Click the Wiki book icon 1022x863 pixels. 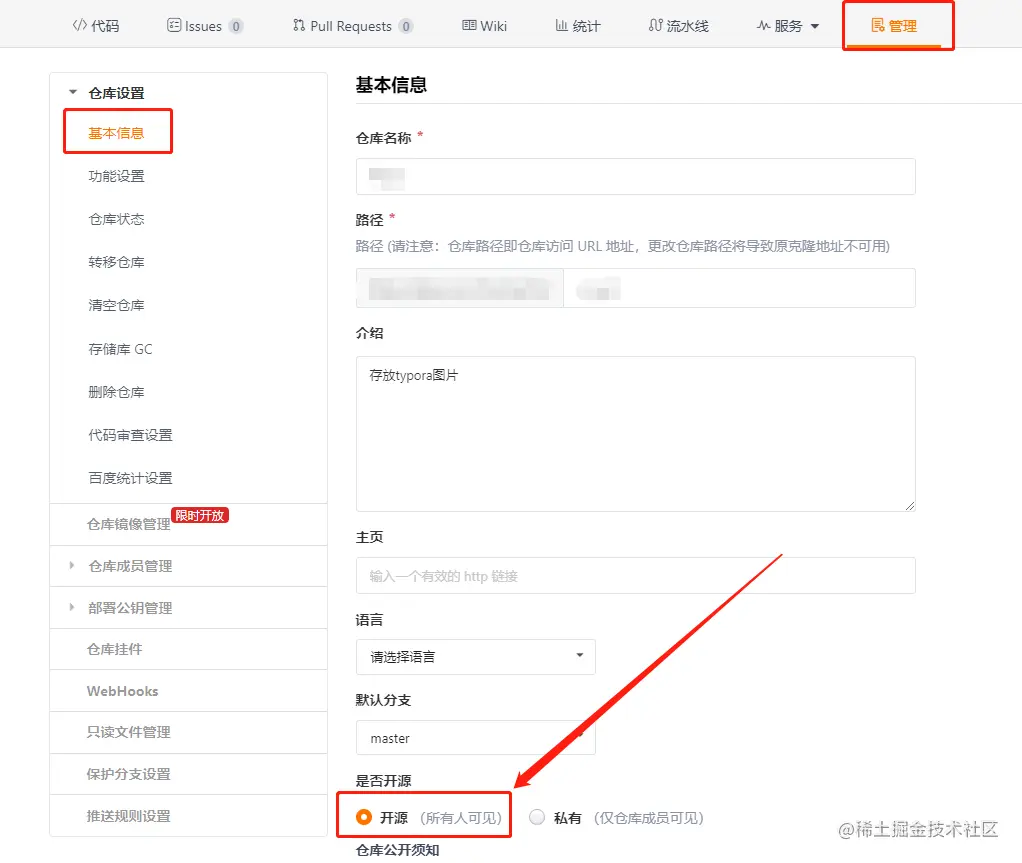click(469, 25)
